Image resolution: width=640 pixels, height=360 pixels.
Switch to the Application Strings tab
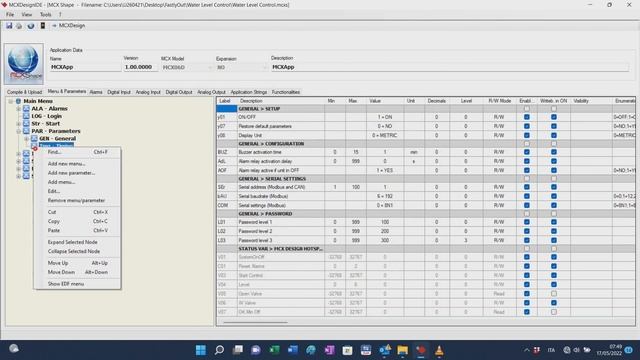tap(249, 92)
